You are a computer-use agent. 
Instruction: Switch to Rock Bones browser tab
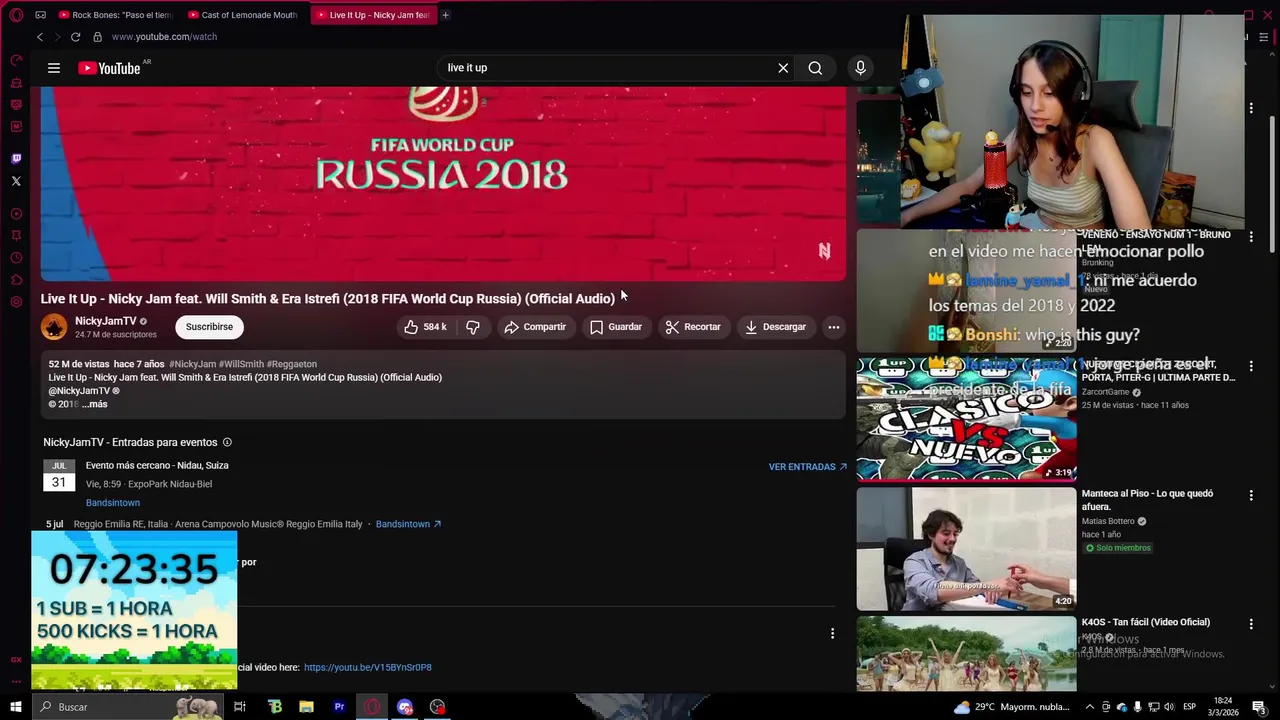(115, 15)
